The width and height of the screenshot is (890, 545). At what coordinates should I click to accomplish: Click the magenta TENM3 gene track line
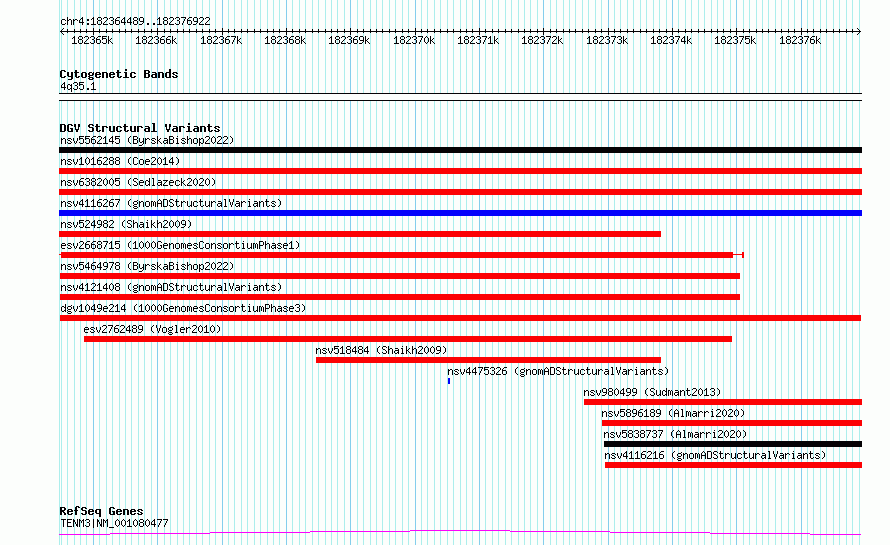460,533
